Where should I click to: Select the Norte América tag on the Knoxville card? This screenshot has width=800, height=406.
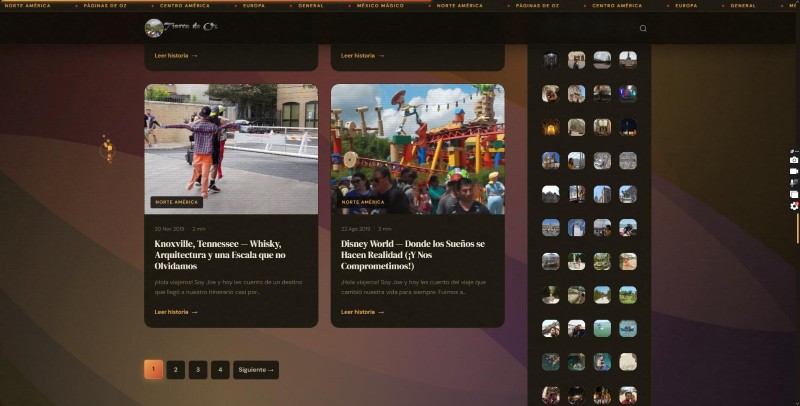point(177,202)
